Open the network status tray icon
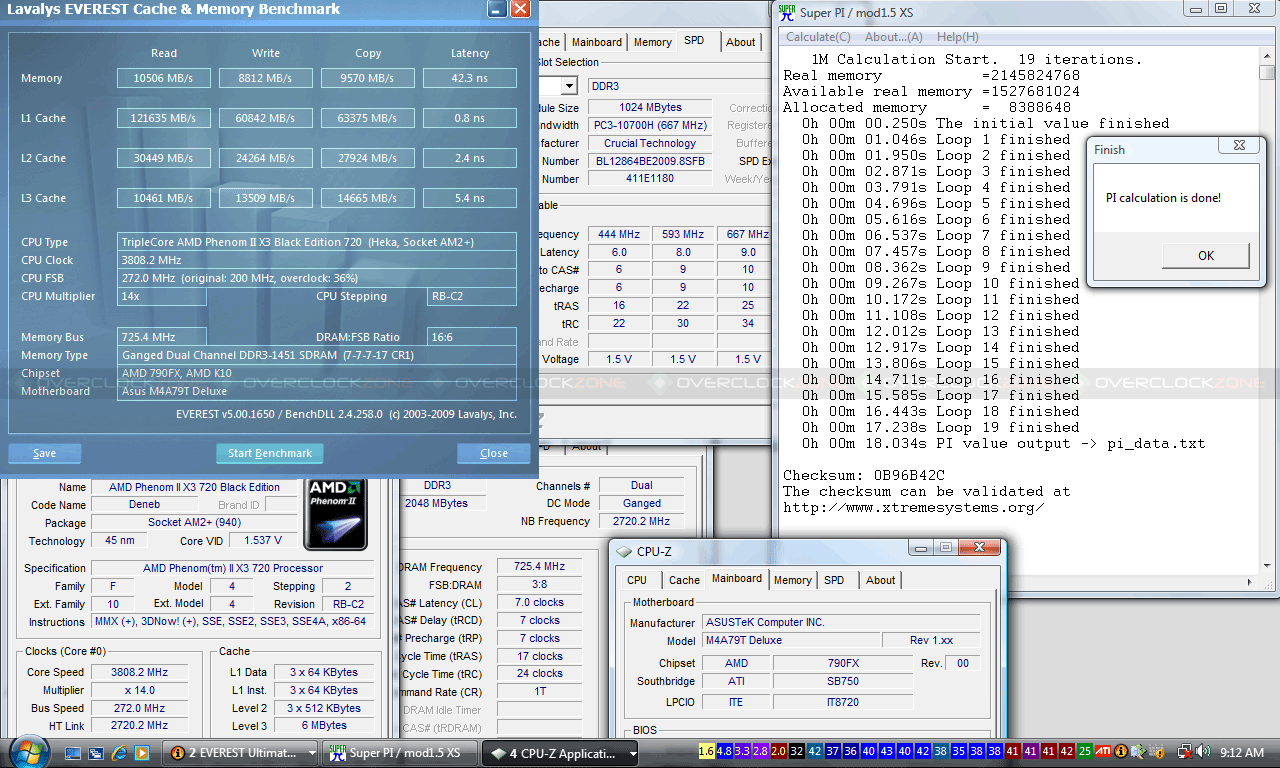This screenshot has width=1280, height=768. [1184, 751]
